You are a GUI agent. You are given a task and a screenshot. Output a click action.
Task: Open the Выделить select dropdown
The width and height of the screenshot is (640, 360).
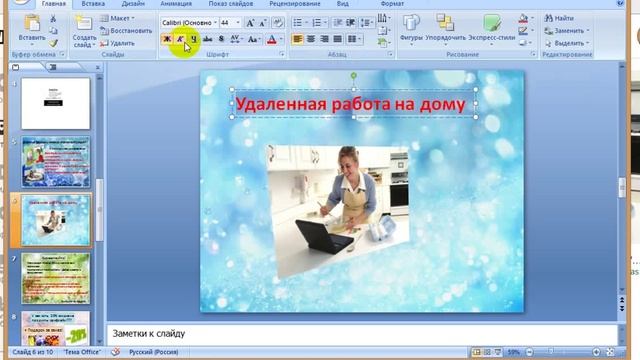pos(567,43)
